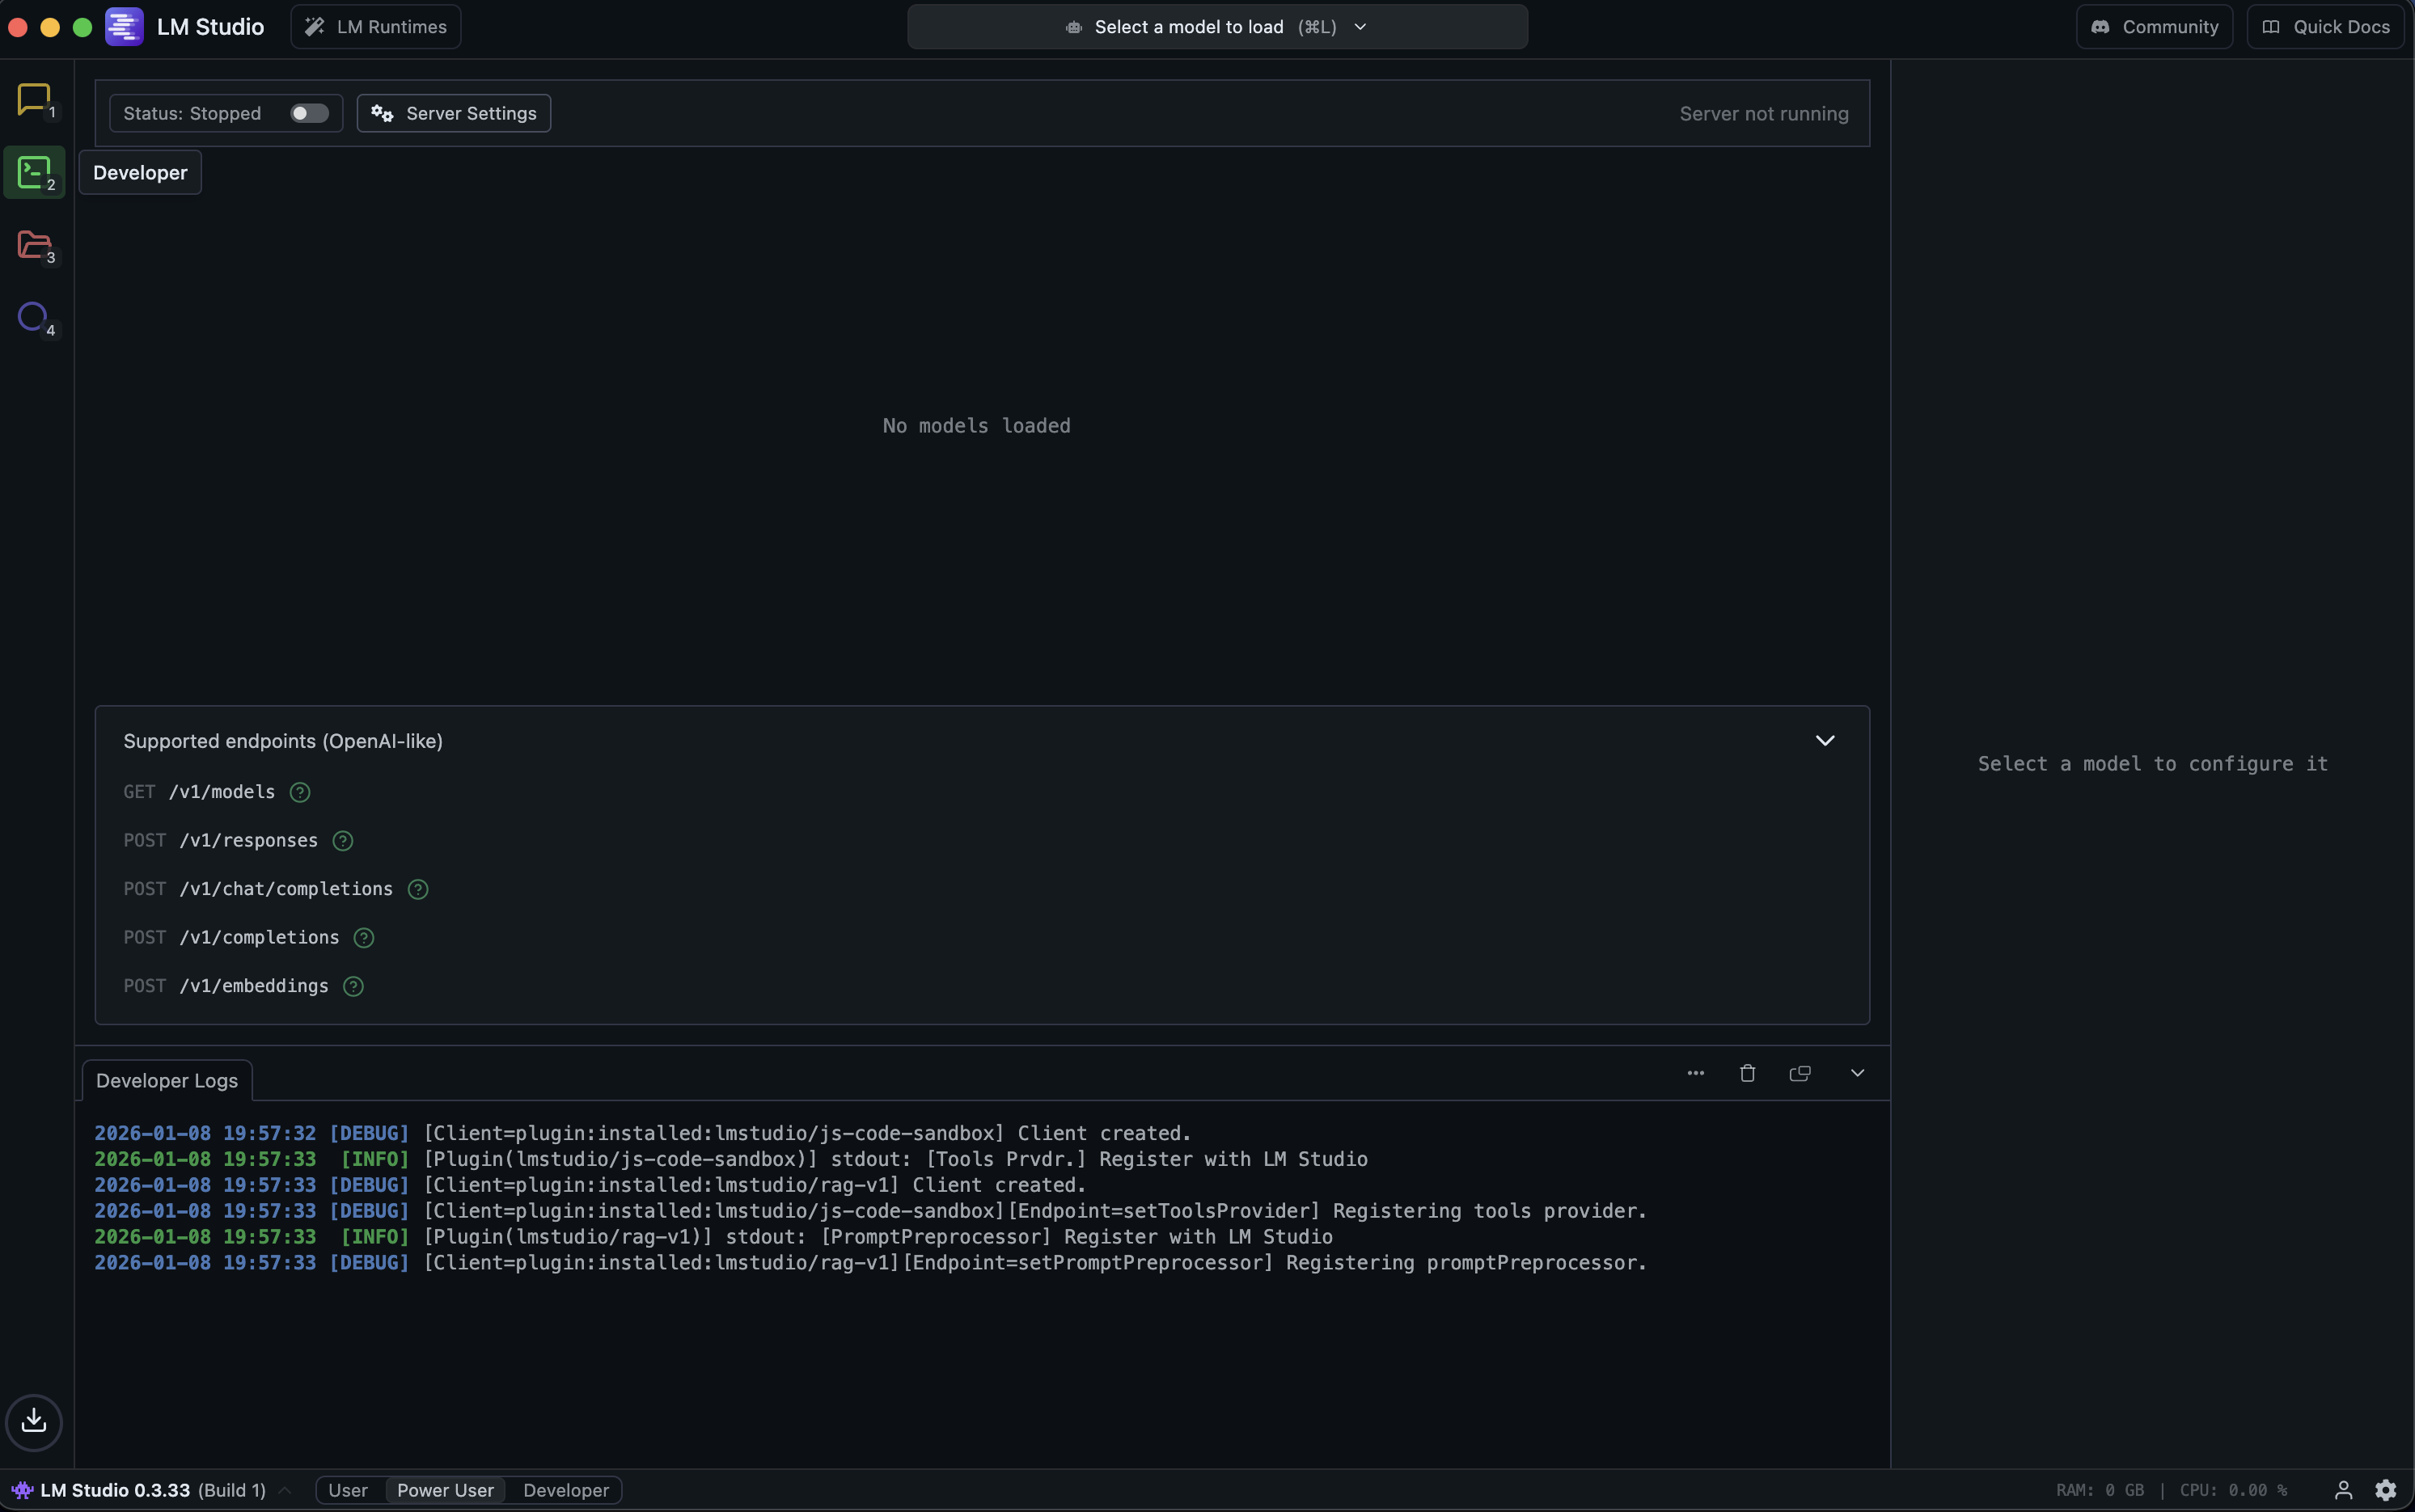Screen dimensions: 2415x1512
Task: Open the Select a model to load dropdown
Action: 1216,27
